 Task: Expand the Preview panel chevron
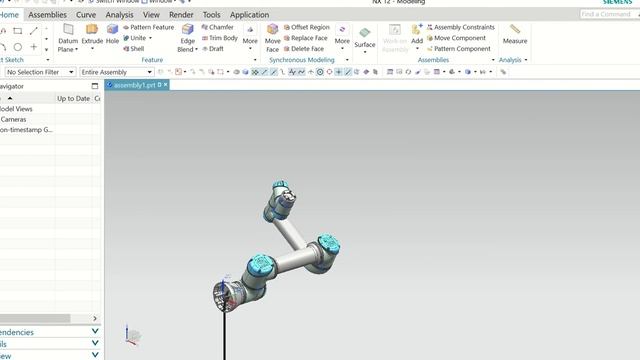95,355
